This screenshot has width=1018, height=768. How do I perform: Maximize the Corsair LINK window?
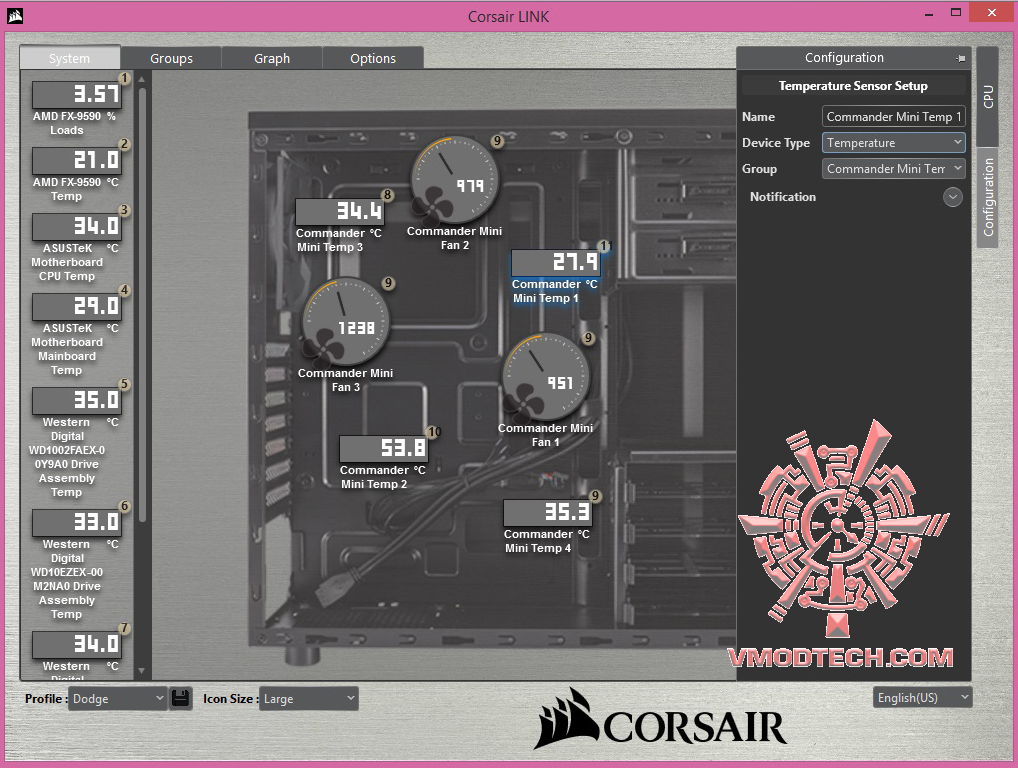(956, 13)
